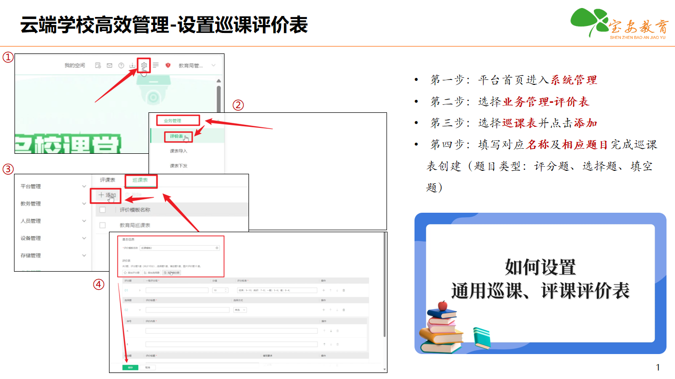Image resolution: width=675 pixels, height=379 pixels.
Task: Switch to the 巡课表 tab
Action: pos(140,180)
